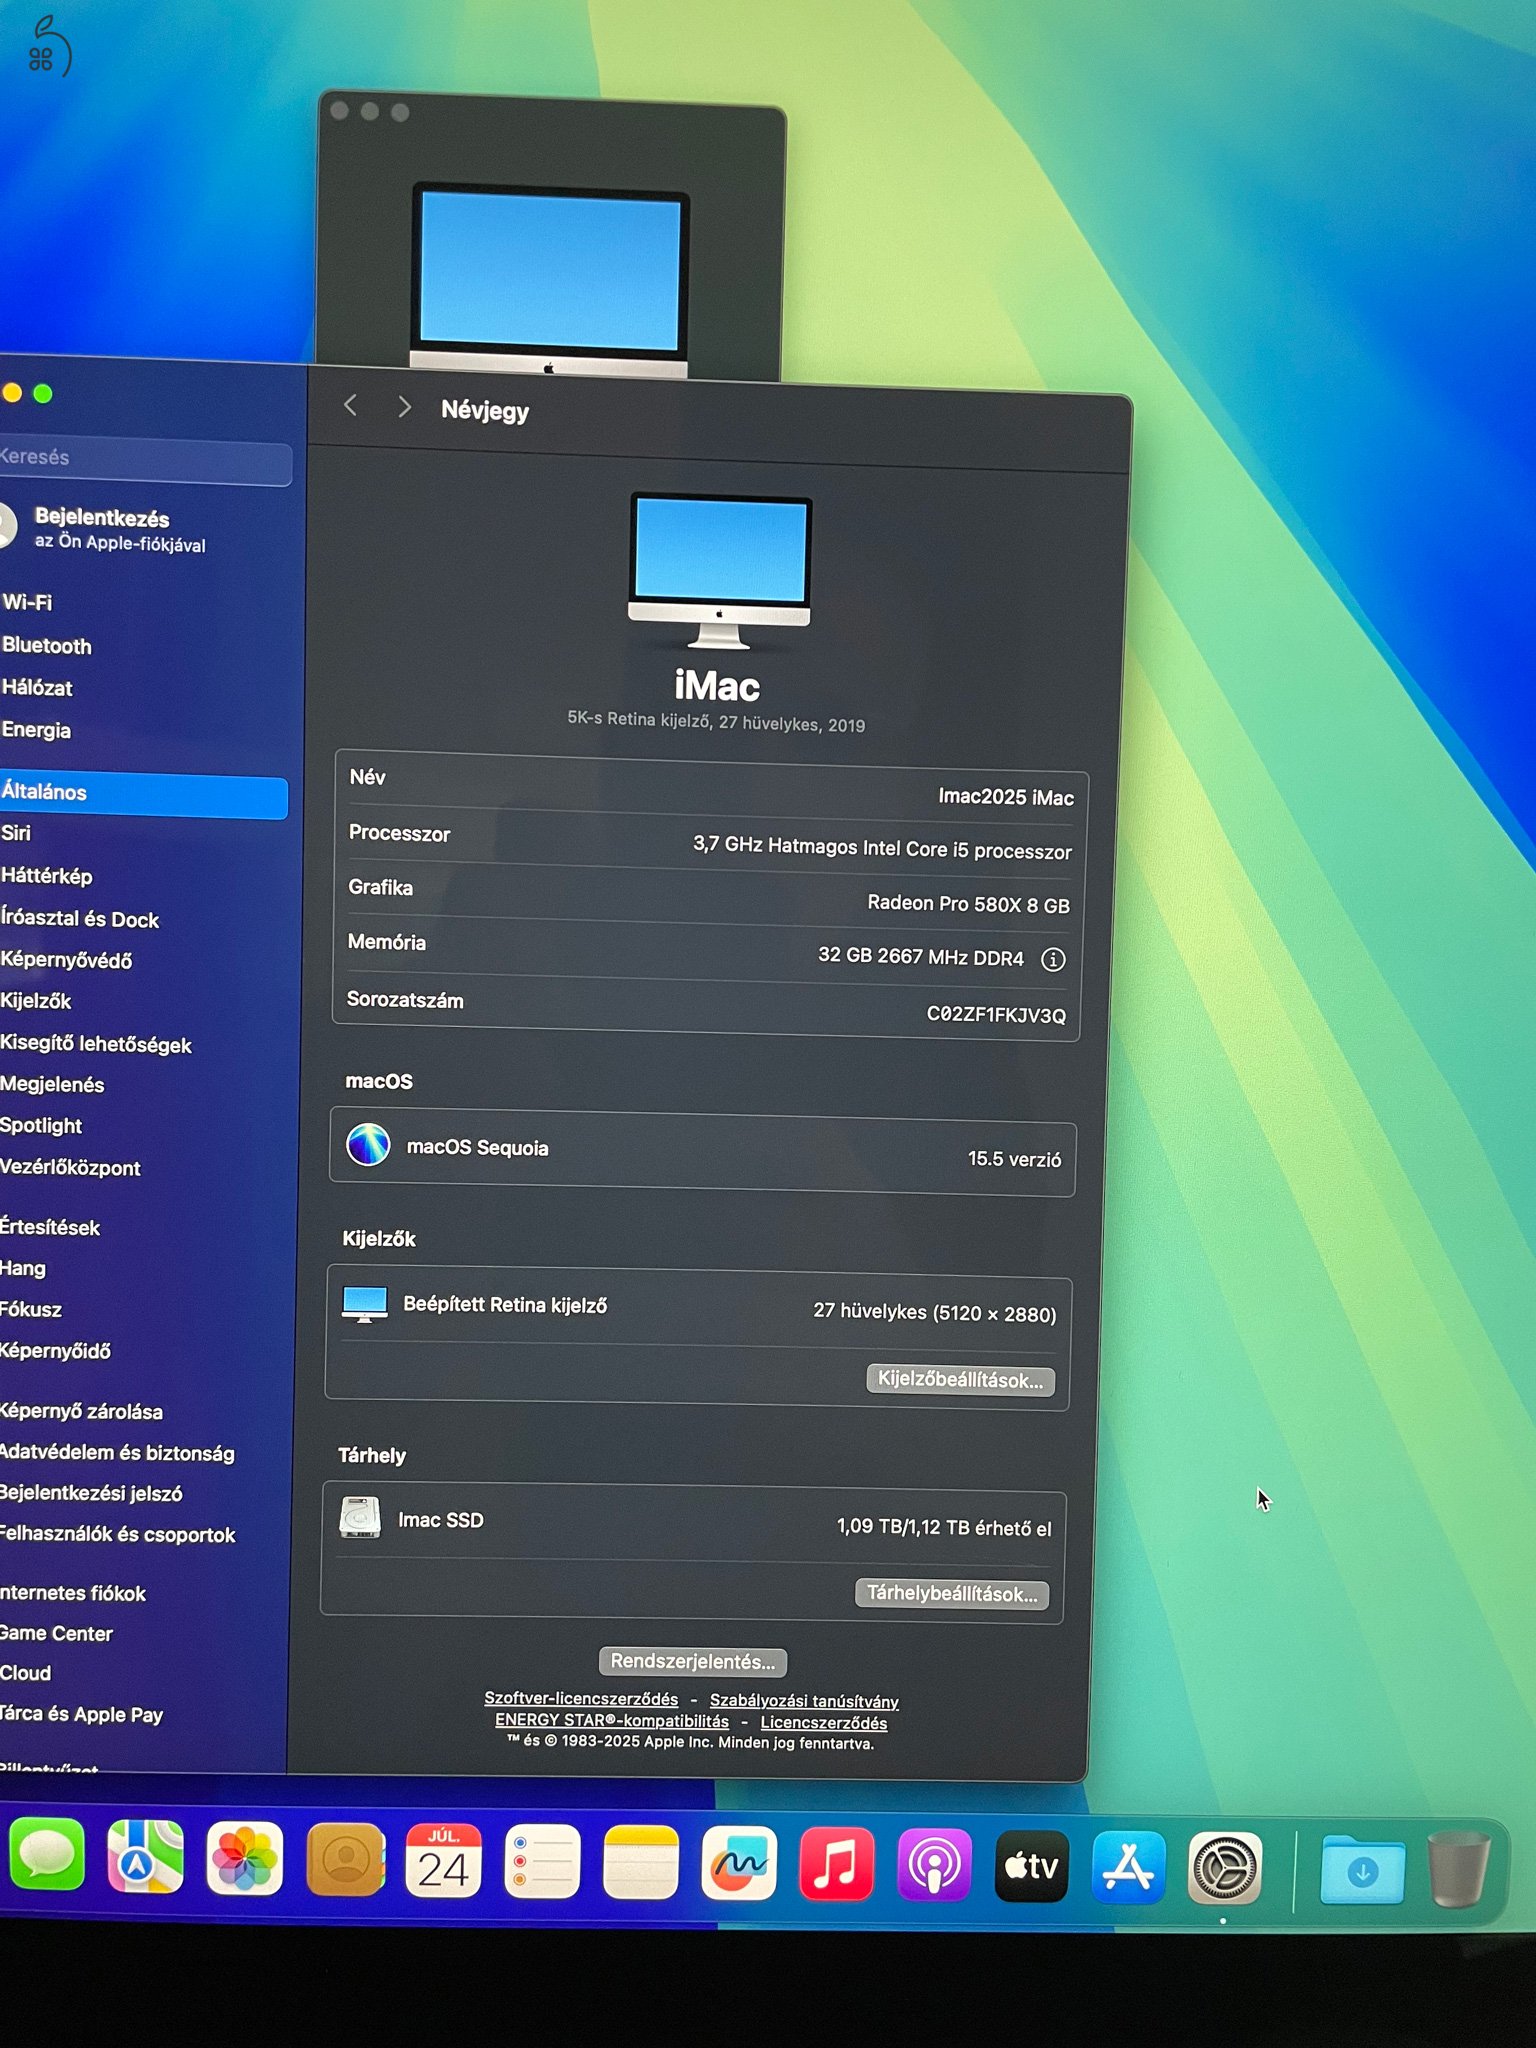Open Music from the Dock

point(837,1865)
